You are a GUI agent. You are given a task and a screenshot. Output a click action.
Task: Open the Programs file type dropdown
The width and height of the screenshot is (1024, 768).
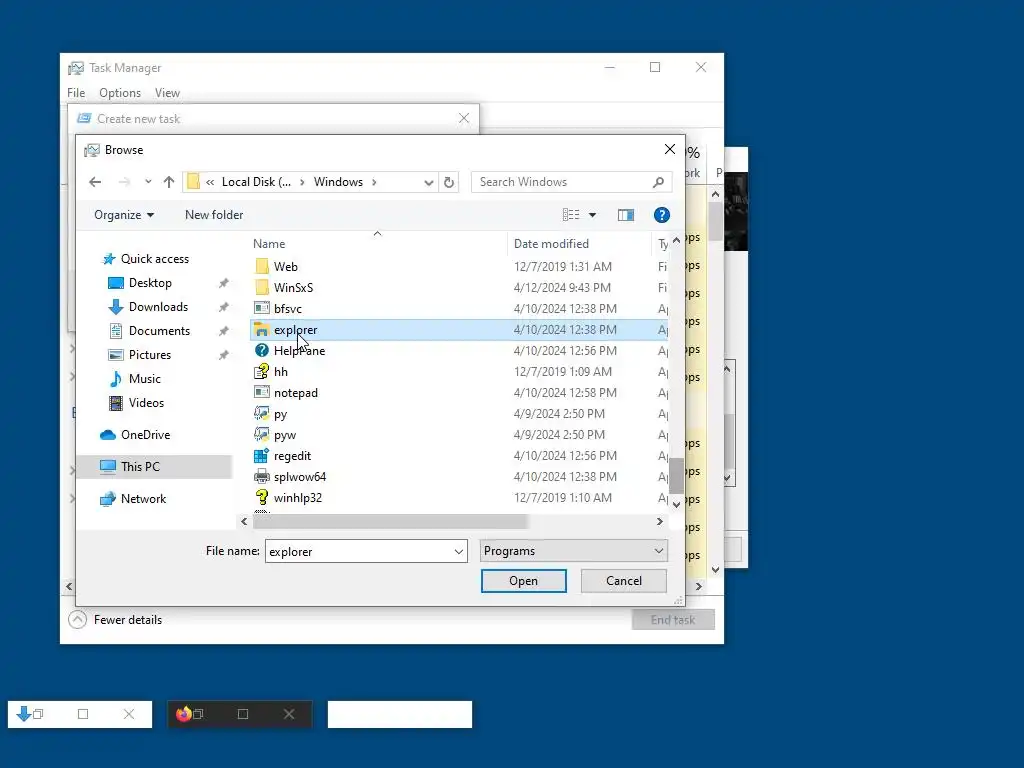pos(573,551)
